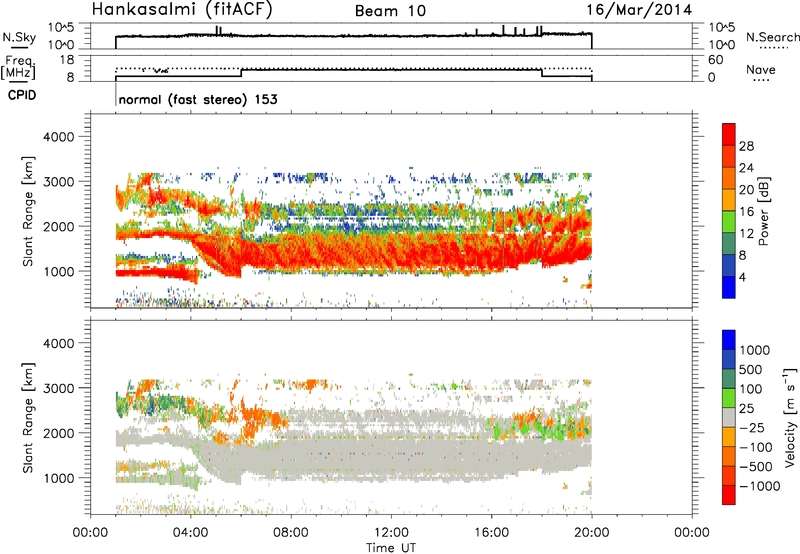Click the power panel 'Slant Range [km]' label
The image size is (800, 554).
pos(28,211)
